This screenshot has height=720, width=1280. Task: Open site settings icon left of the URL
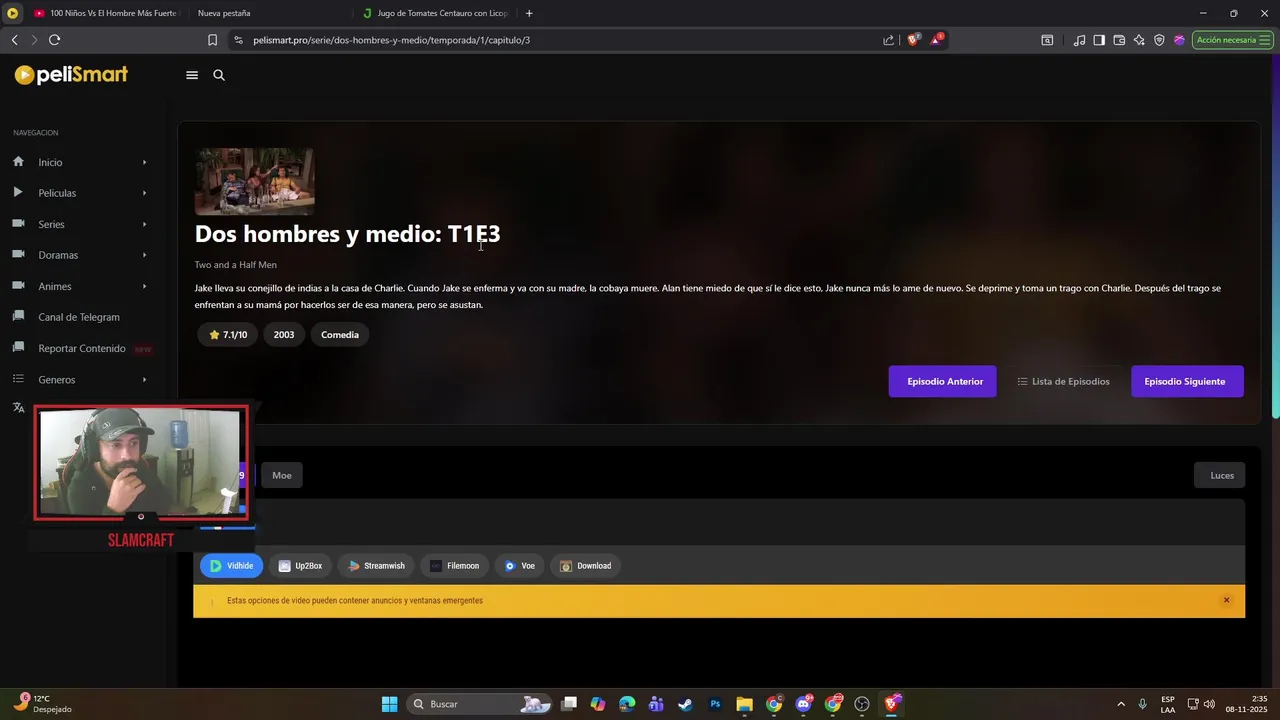238,40
